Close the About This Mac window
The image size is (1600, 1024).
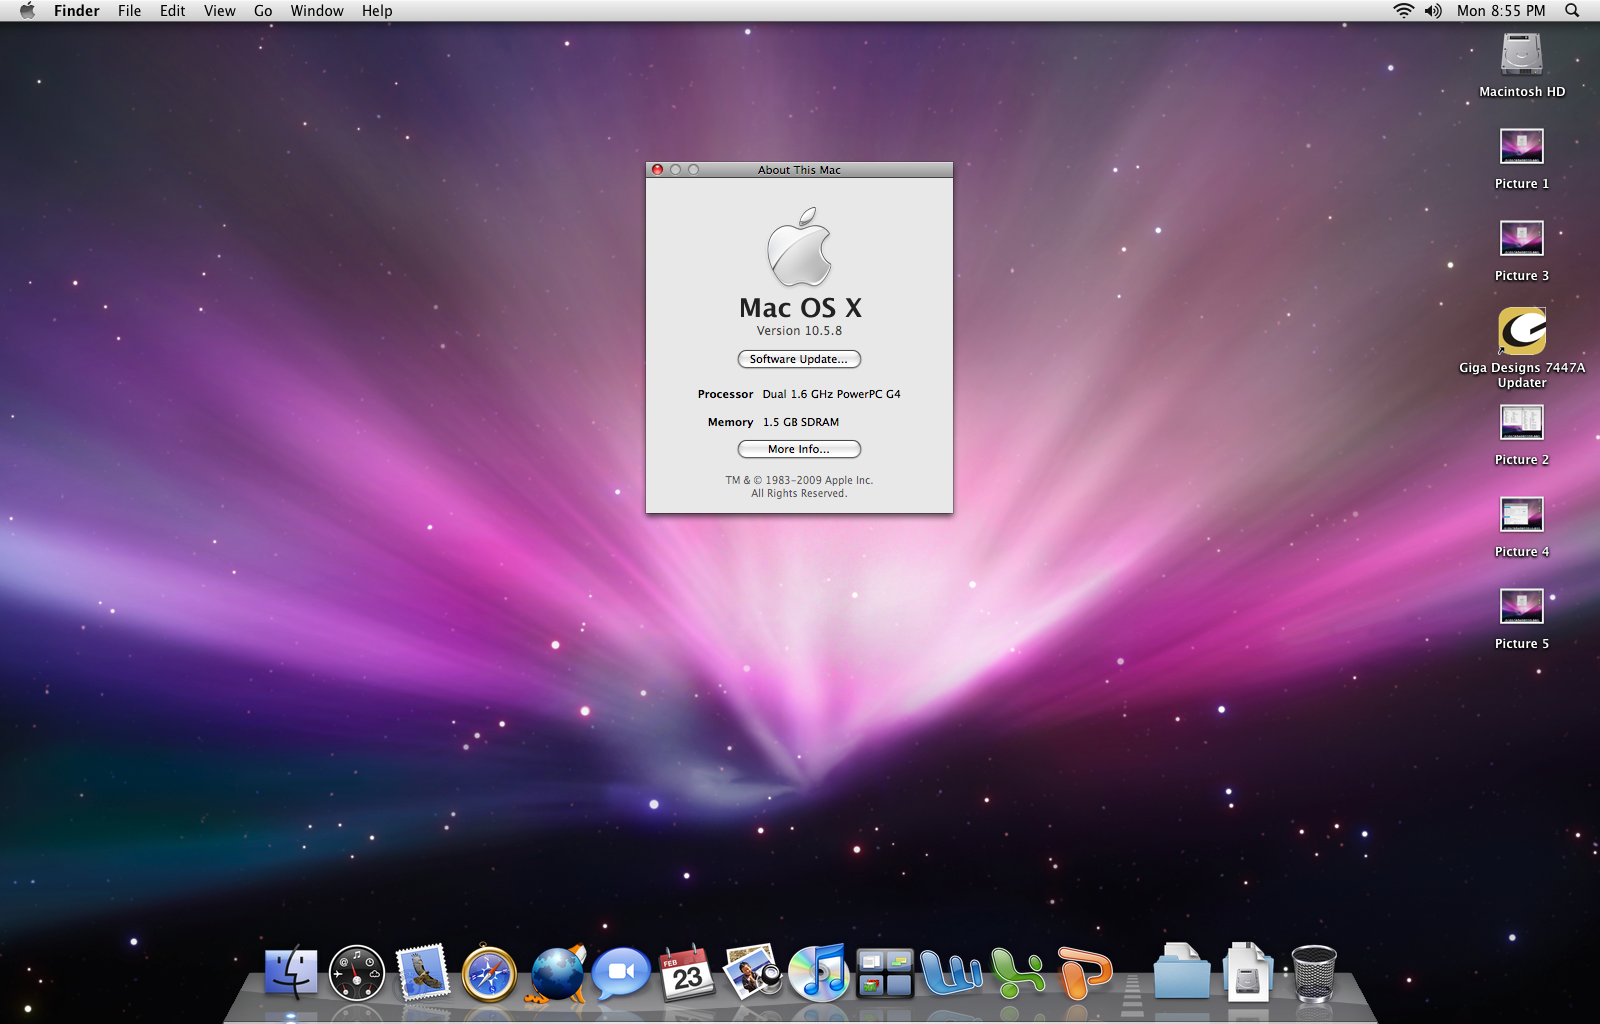tap(657, 170)
